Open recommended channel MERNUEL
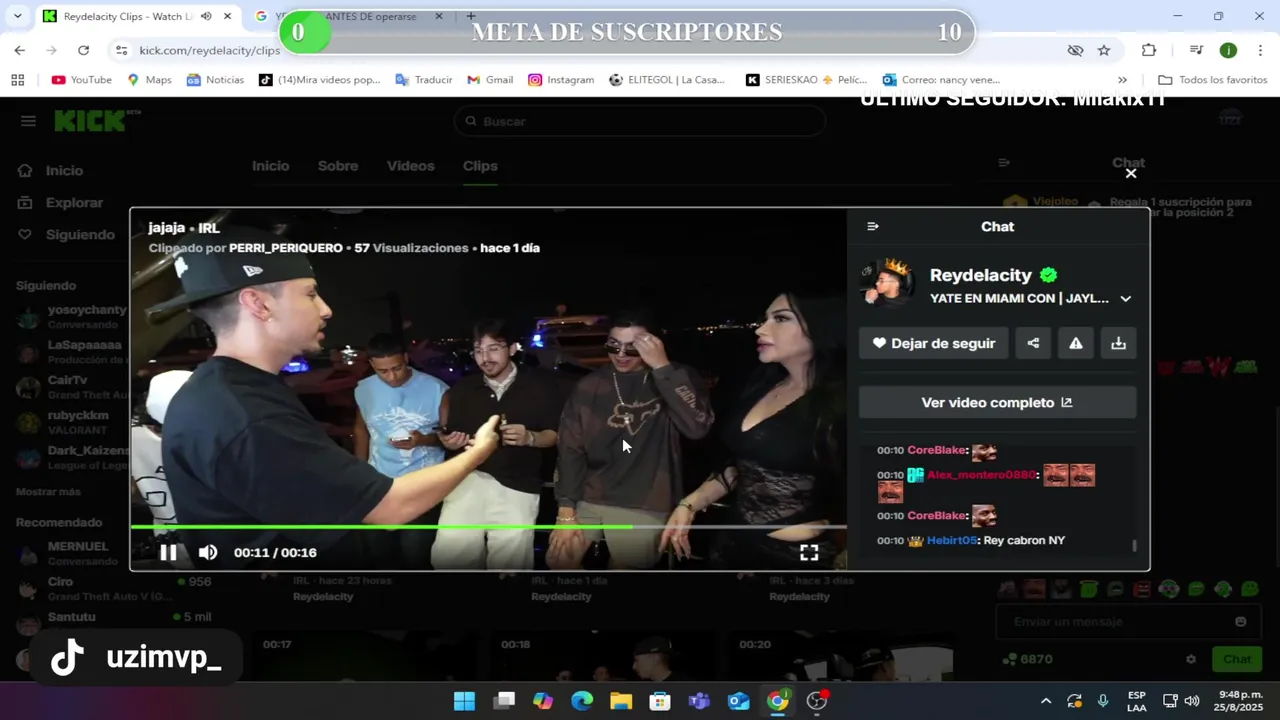This screenshot has width=1280, height=720. pyautogui.click(x=77, y=547)
